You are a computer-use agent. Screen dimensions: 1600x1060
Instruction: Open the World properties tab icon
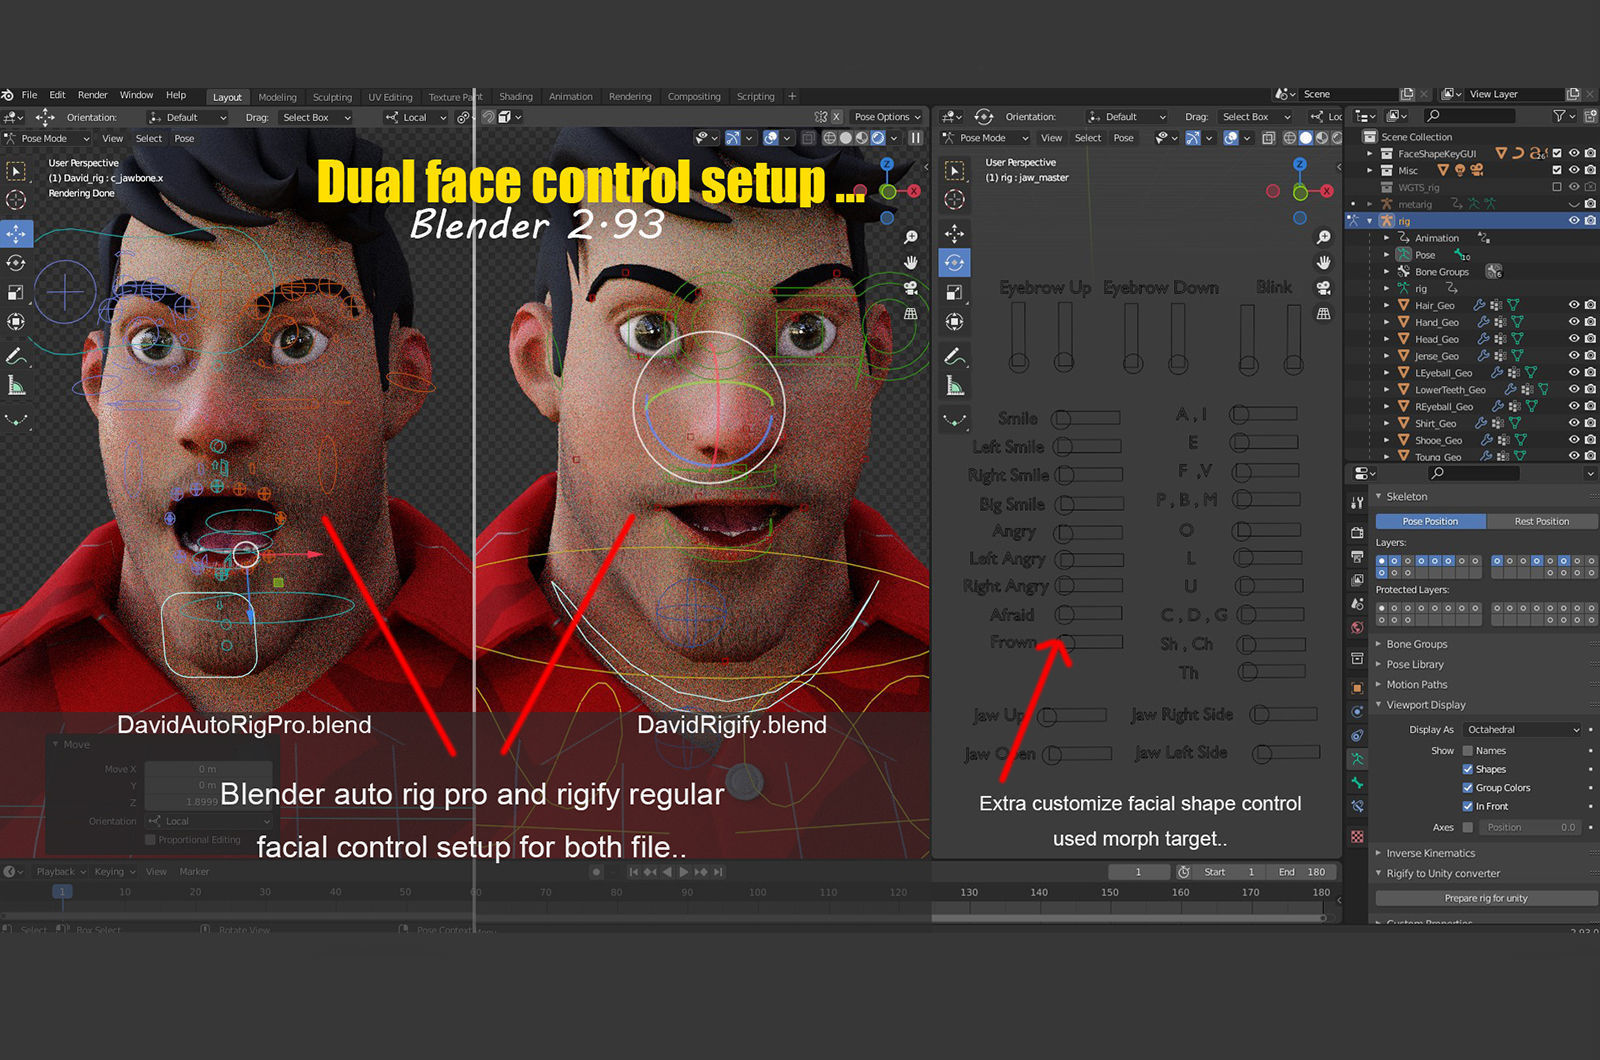coord(1357,628)
